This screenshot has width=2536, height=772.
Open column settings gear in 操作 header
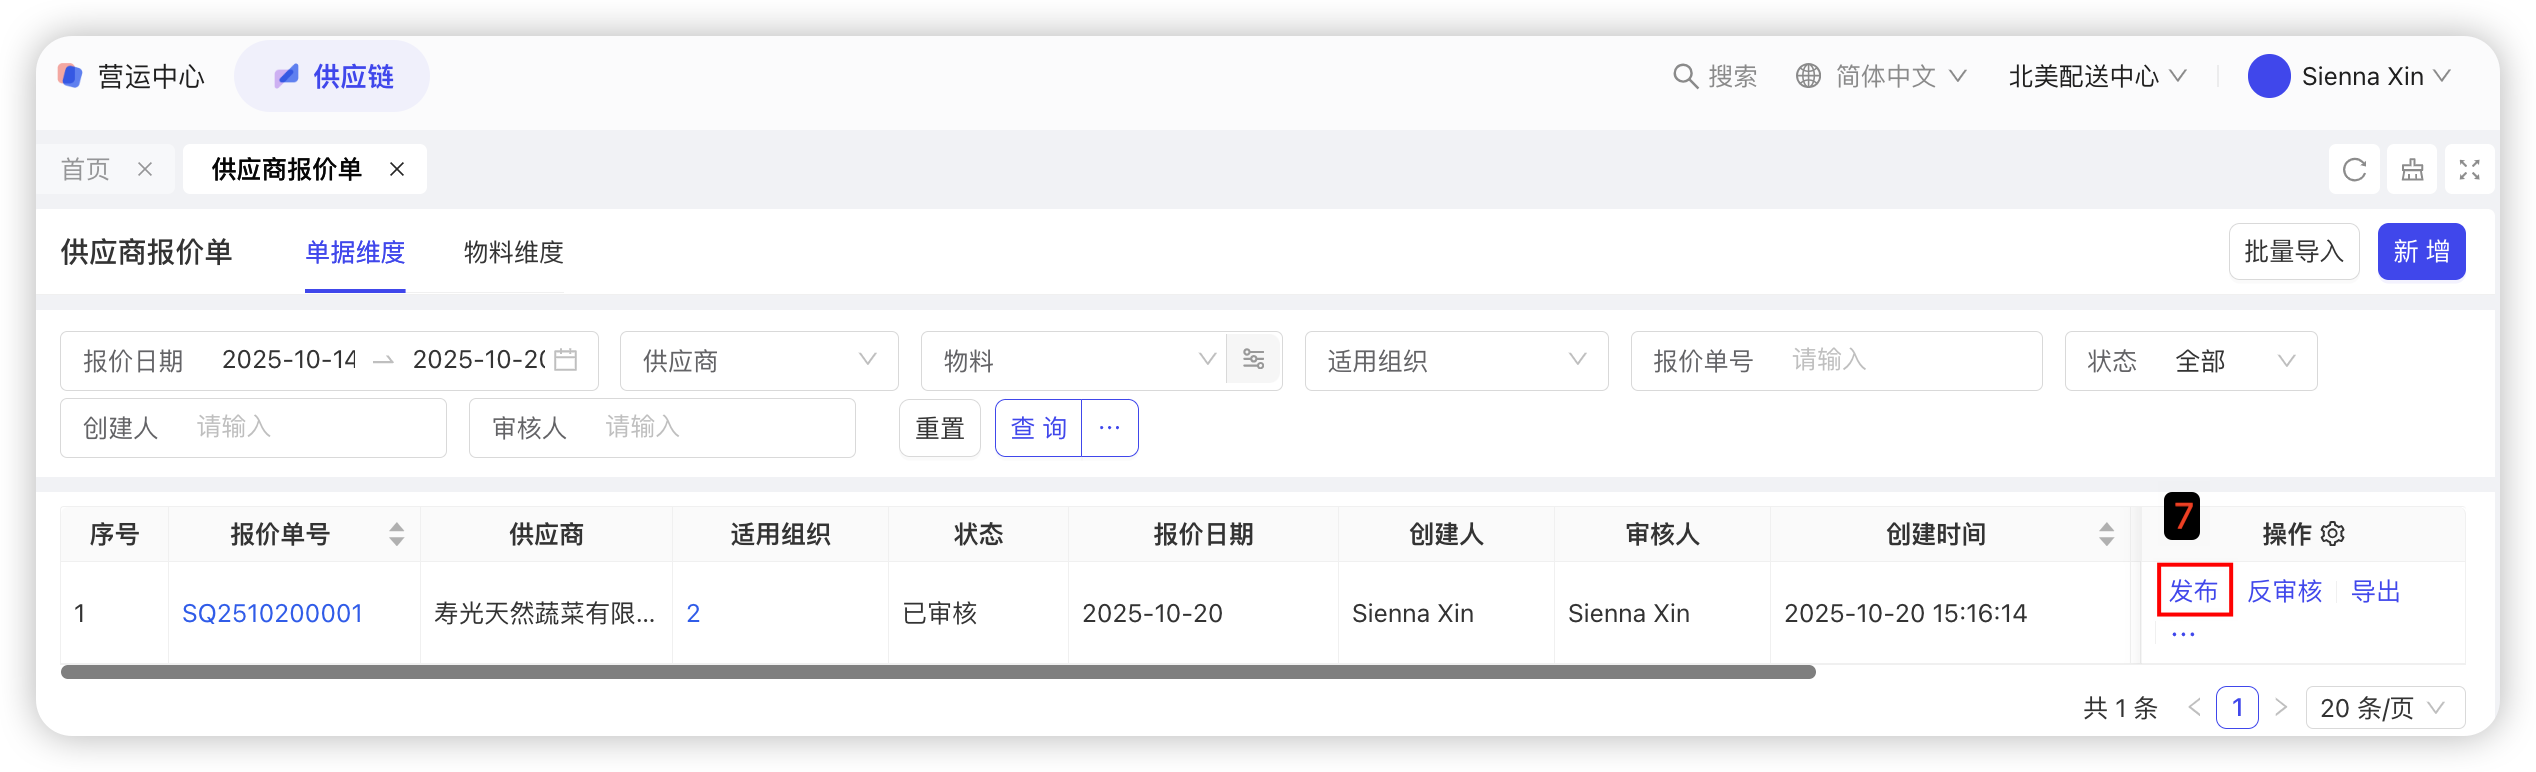click(2333, 534)
